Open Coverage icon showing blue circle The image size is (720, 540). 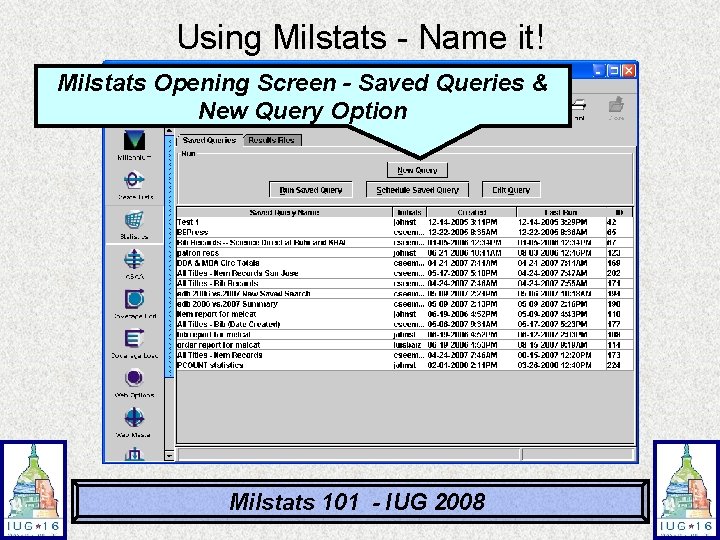coord(134,303)
